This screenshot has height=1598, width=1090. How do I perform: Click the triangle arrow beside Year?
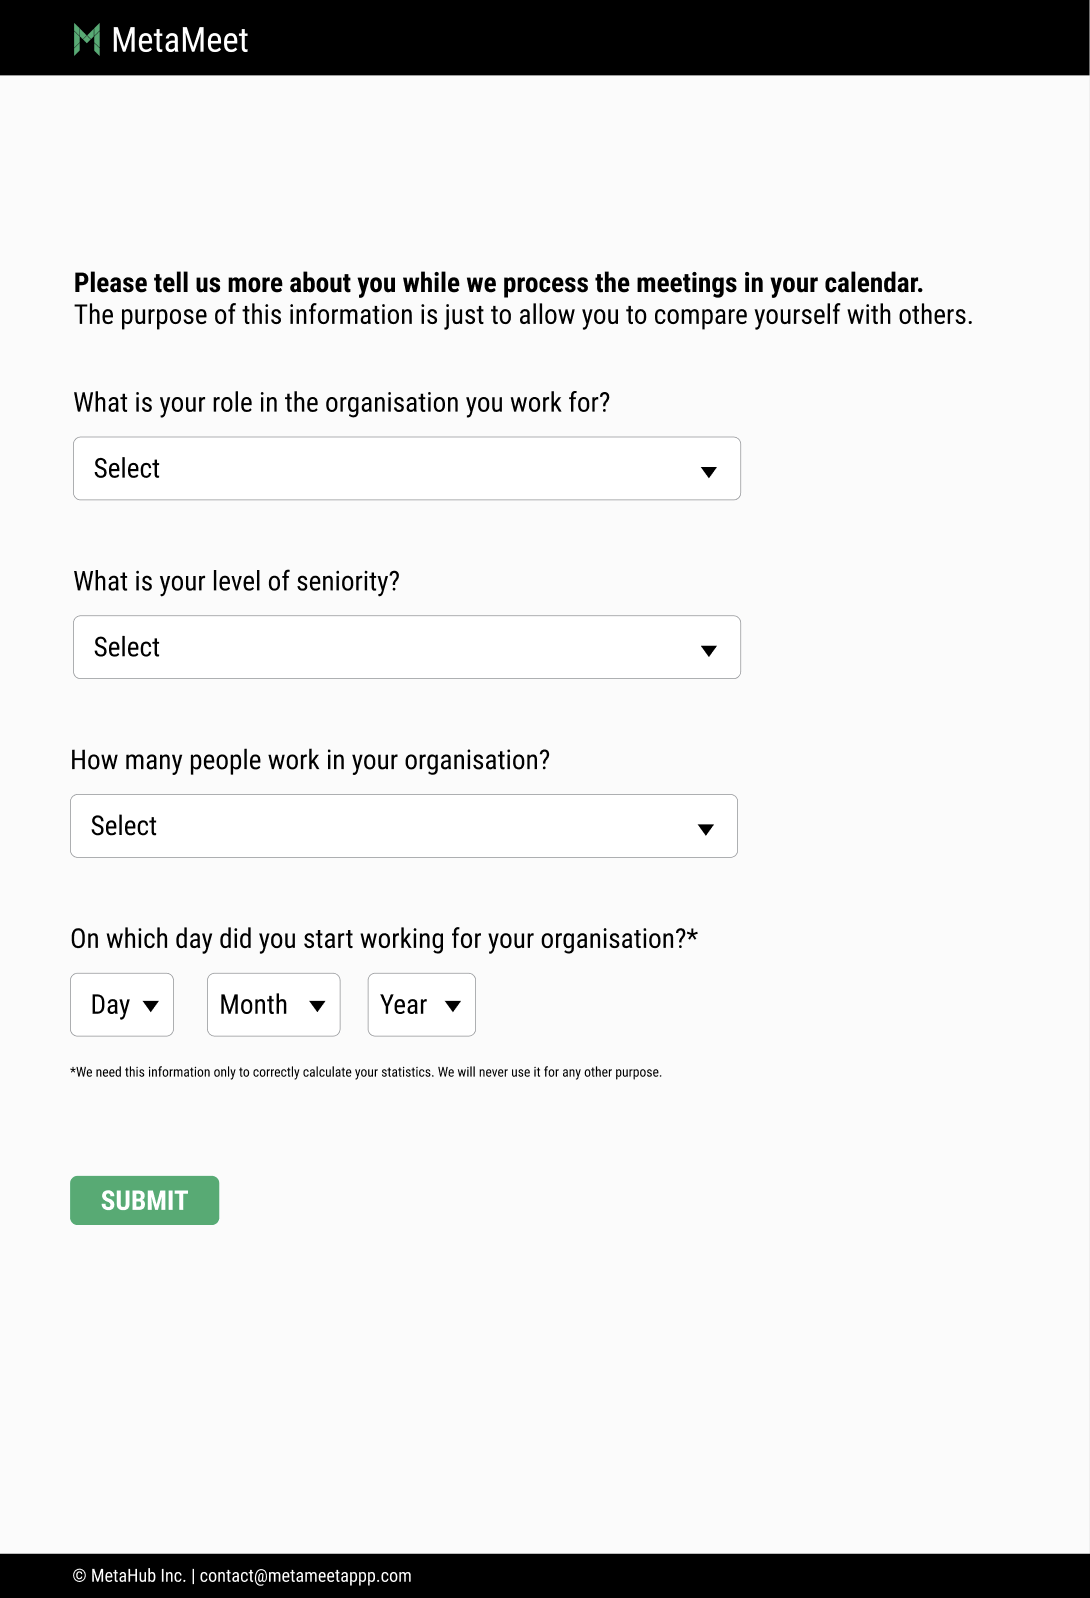pyautogui.click(x=453, y=1006)
